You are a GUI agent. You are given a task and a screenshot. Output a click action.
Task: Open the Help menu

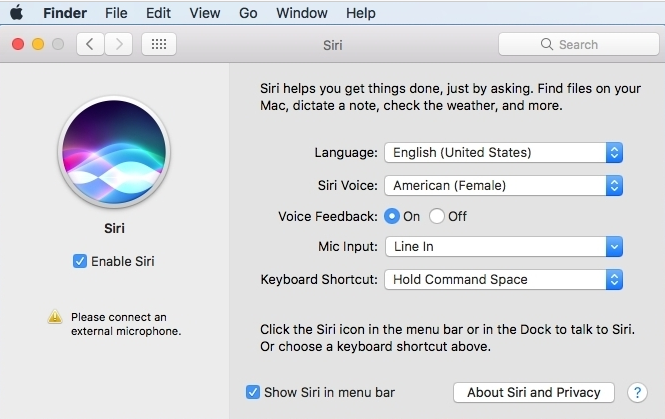pyautogui.click(x=360, y=13)
